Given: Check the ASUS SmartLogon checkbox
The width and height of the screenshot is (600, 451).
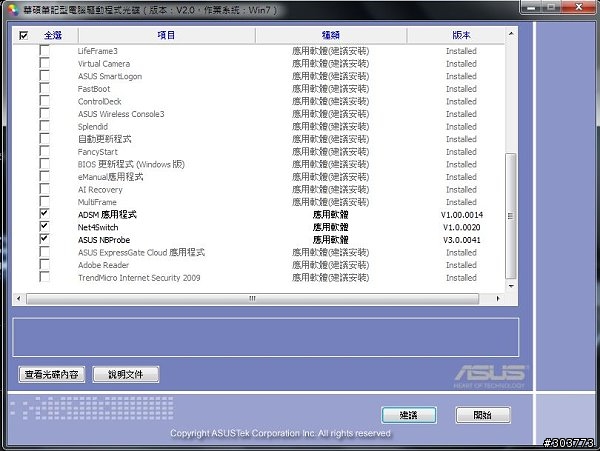Looking at the screenshot, I should click(x=44, y=76).
